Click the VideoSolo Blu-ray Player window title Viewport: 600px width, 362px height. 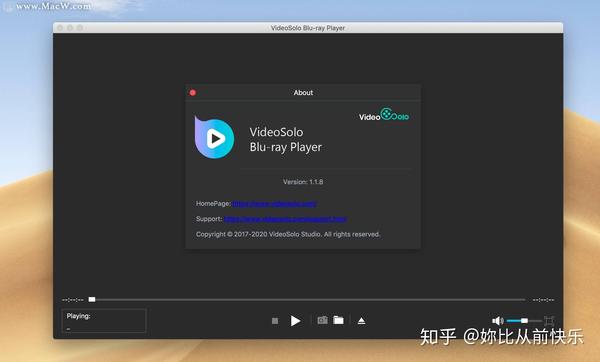pos(308,28)
